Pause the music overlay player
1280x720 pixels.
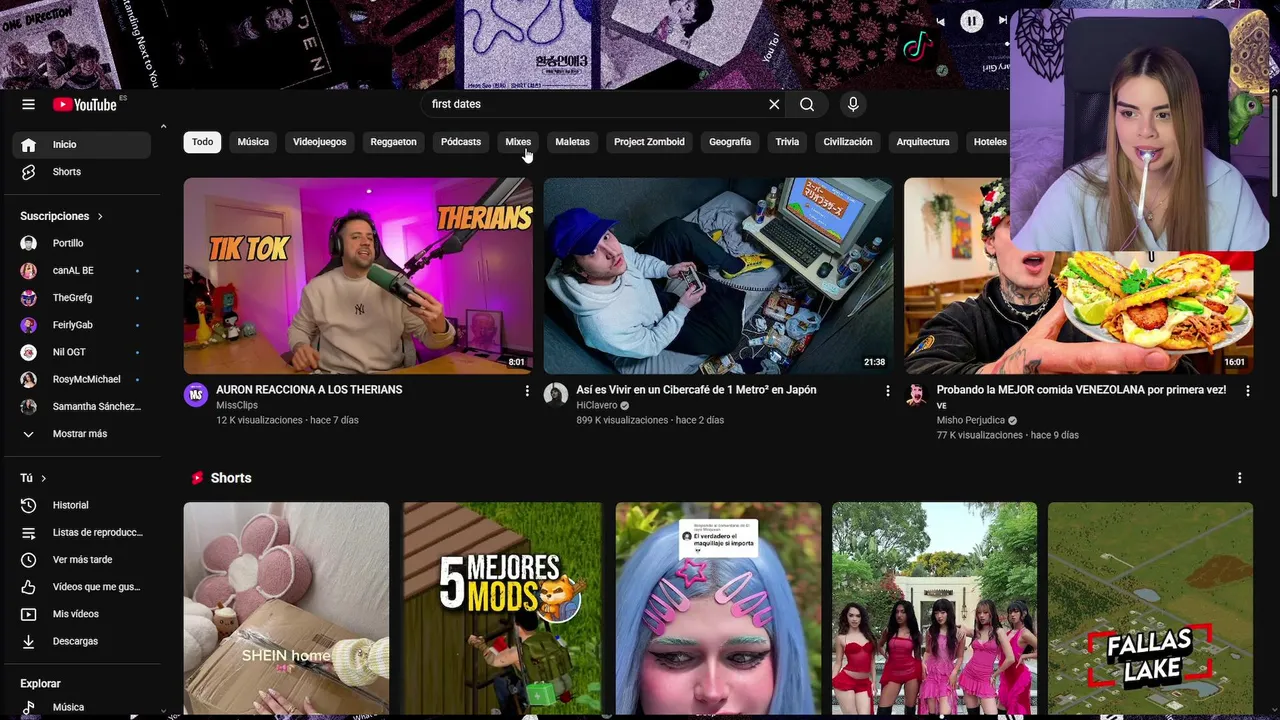point(971,21)
